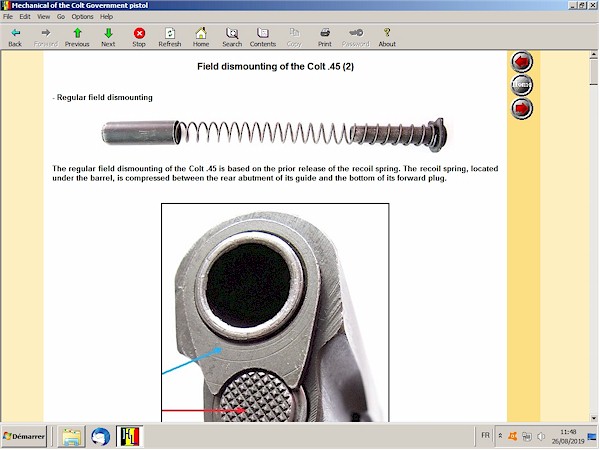
Task: Click the FR language indicator
Action: pyautogui.click(x=485, y=435)
